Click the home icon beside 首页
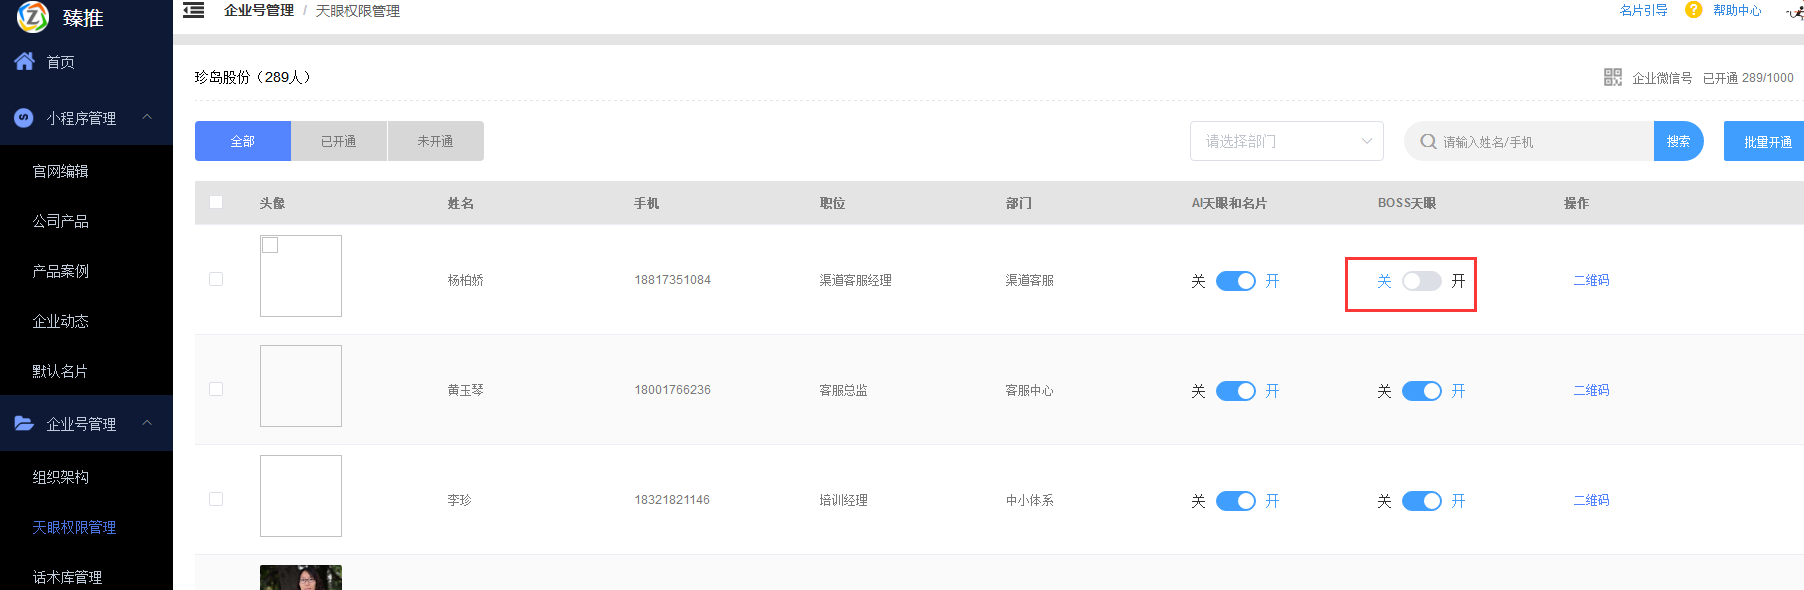1804x590 pixels. coord(25,61)
